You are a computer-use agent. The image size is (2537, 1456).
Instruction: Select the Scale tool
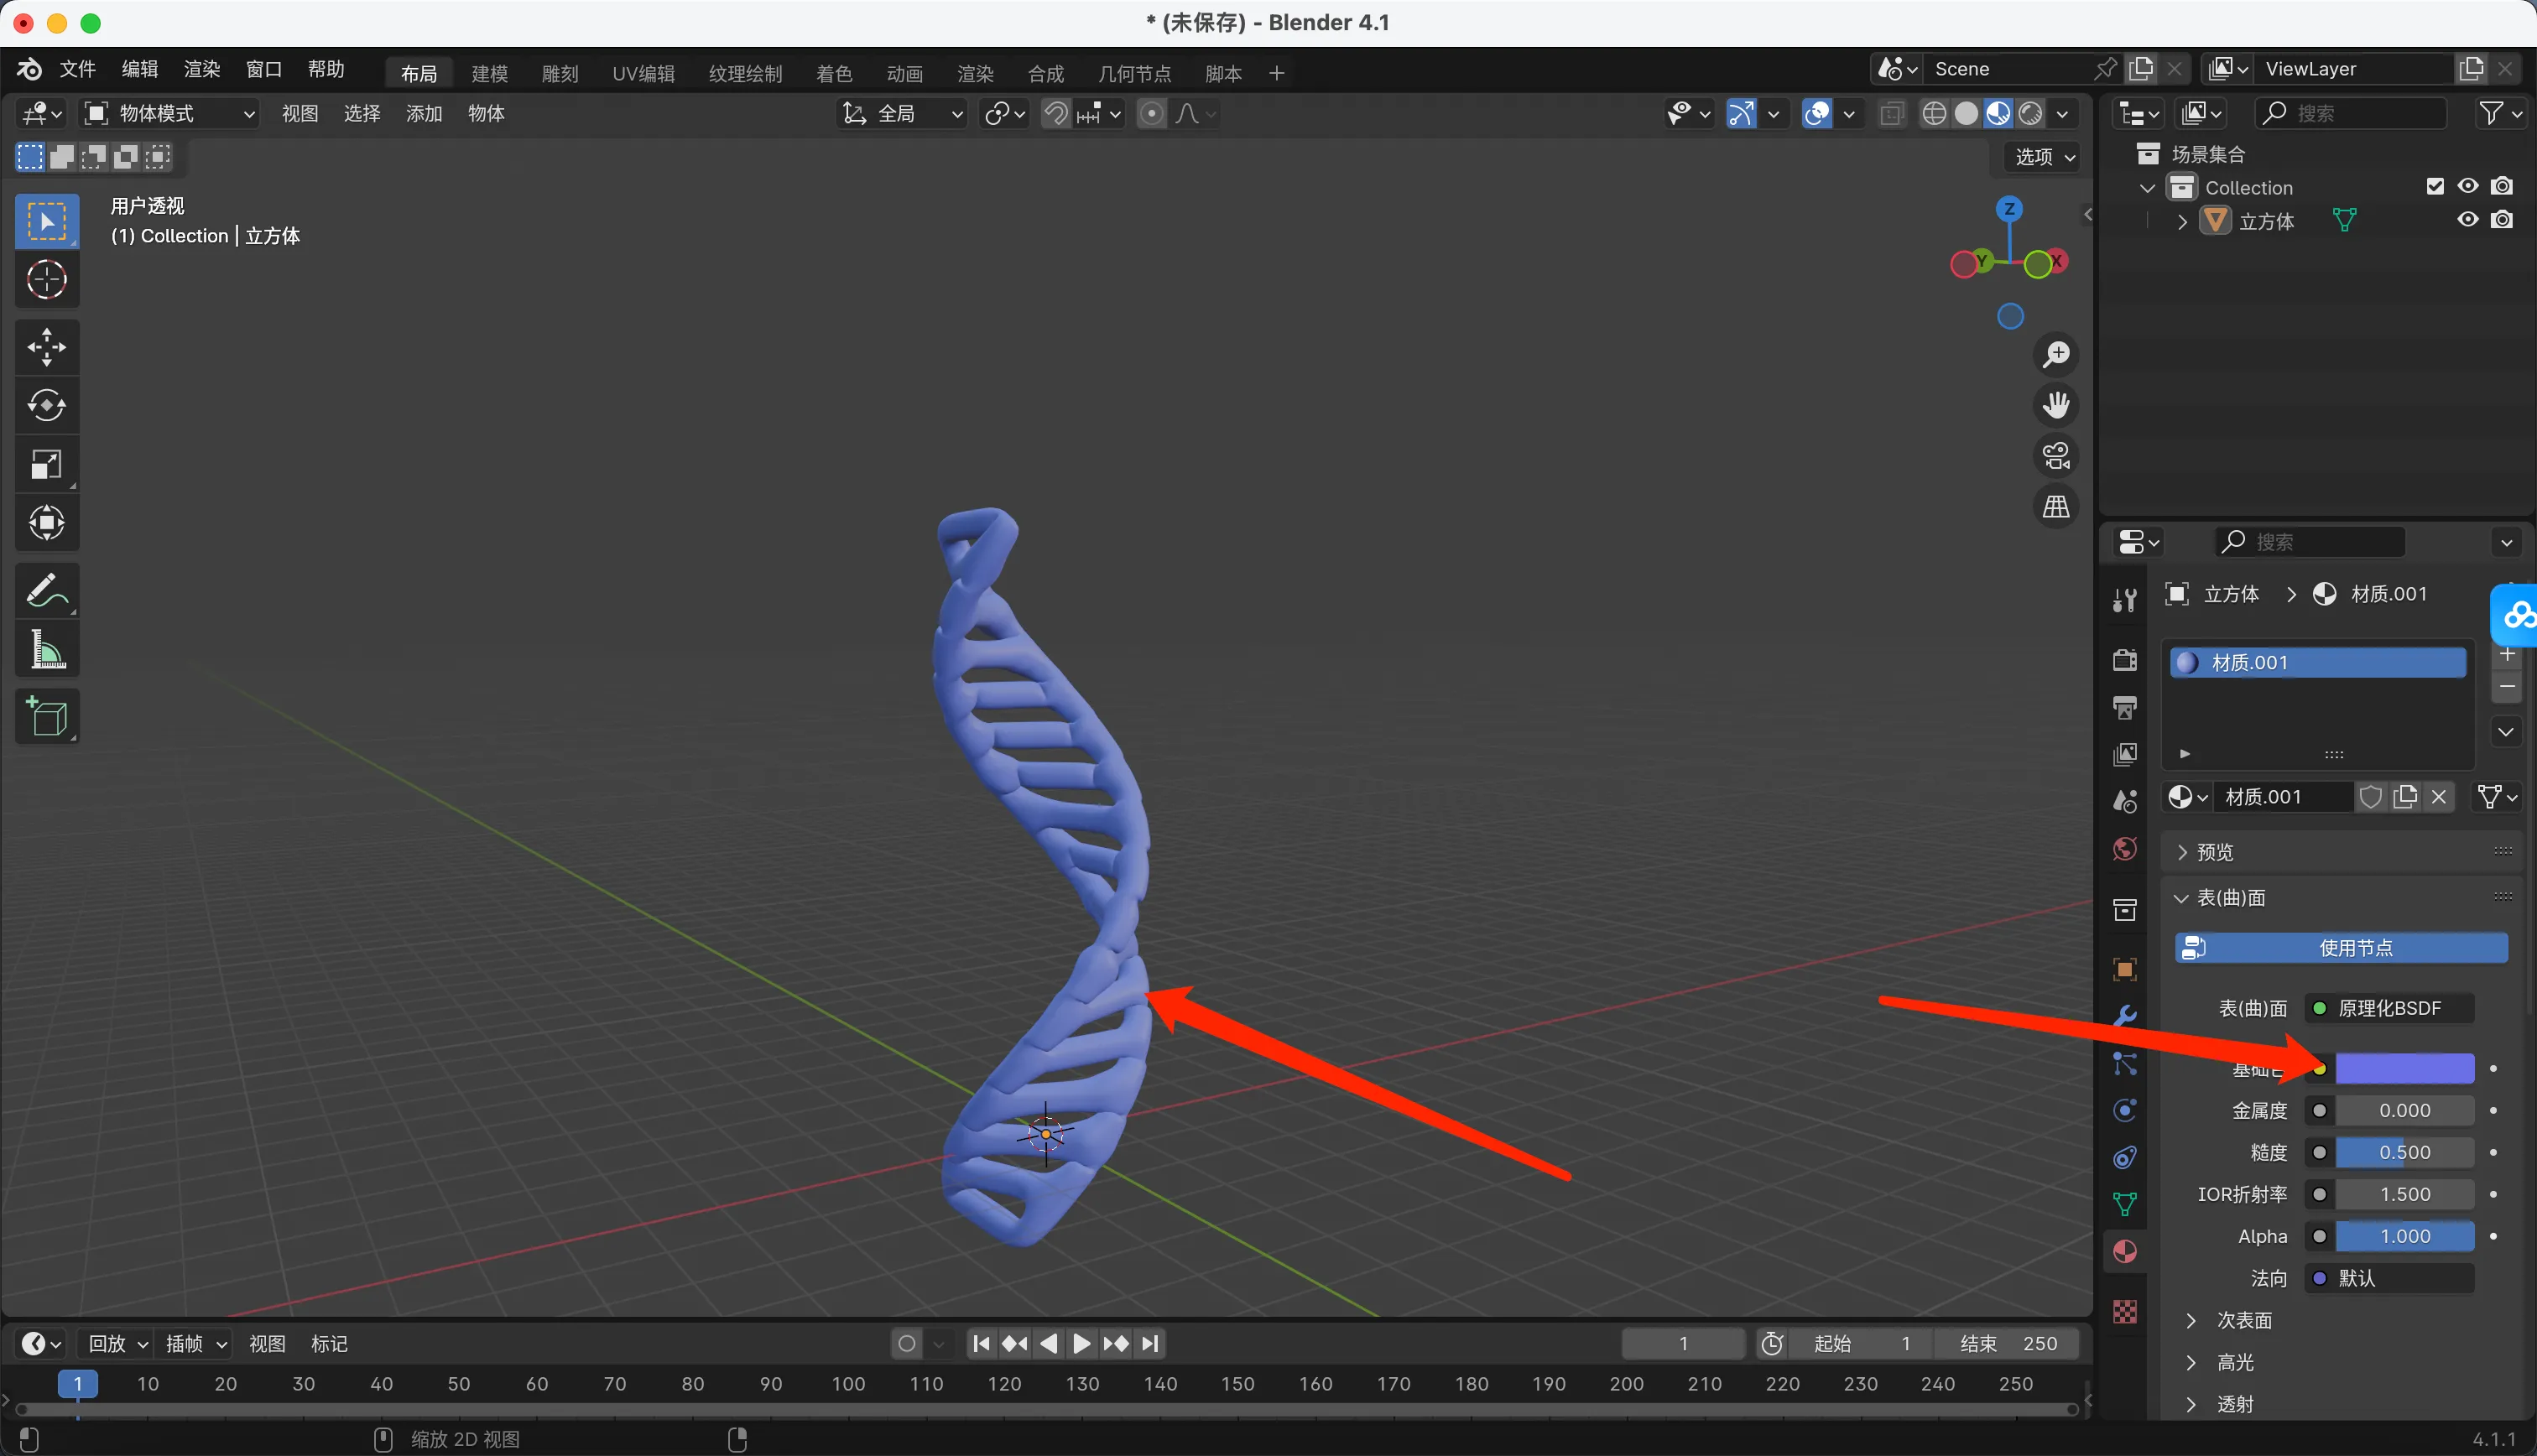46,464
